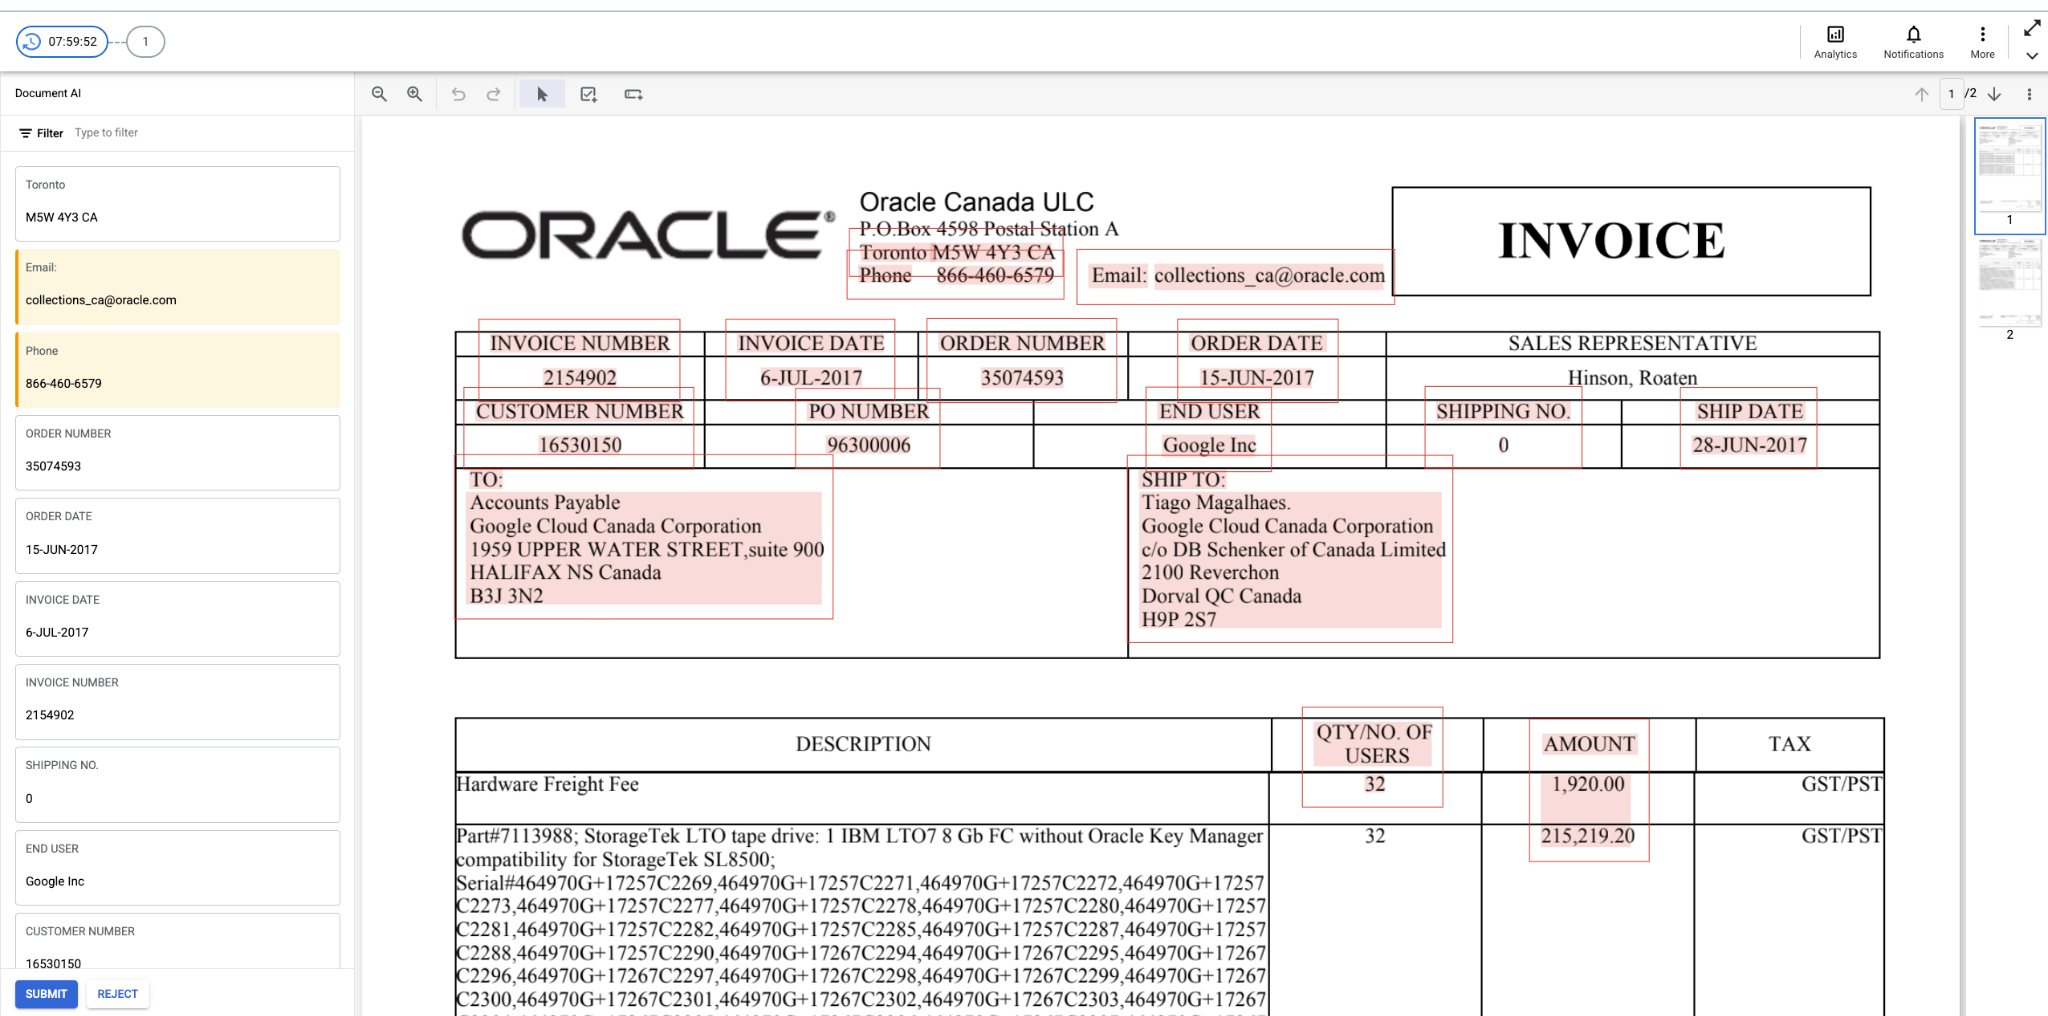Click the Phone 866-460-6579 text on invoice
The image size is (2048, 1016).
pos(956,275)
